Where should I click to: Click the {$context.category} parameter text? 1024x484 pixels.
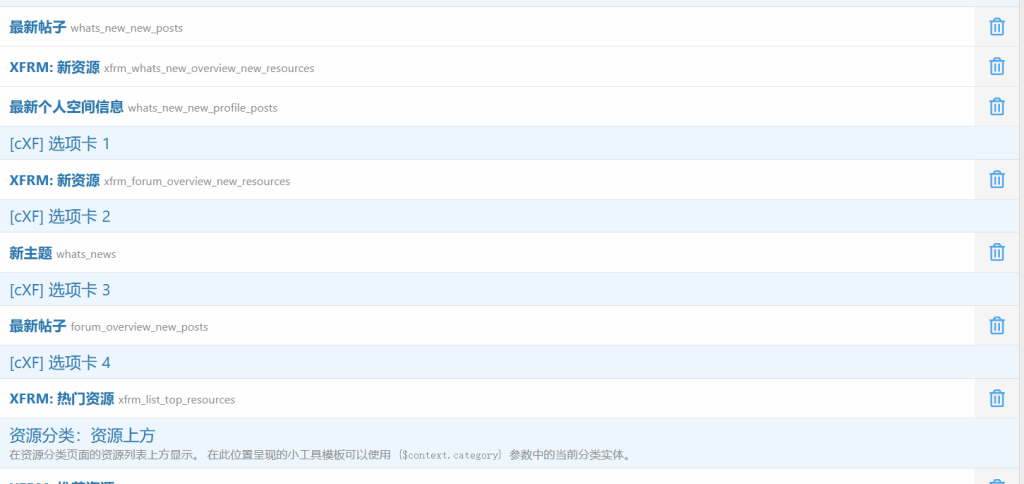click(449, 456)
